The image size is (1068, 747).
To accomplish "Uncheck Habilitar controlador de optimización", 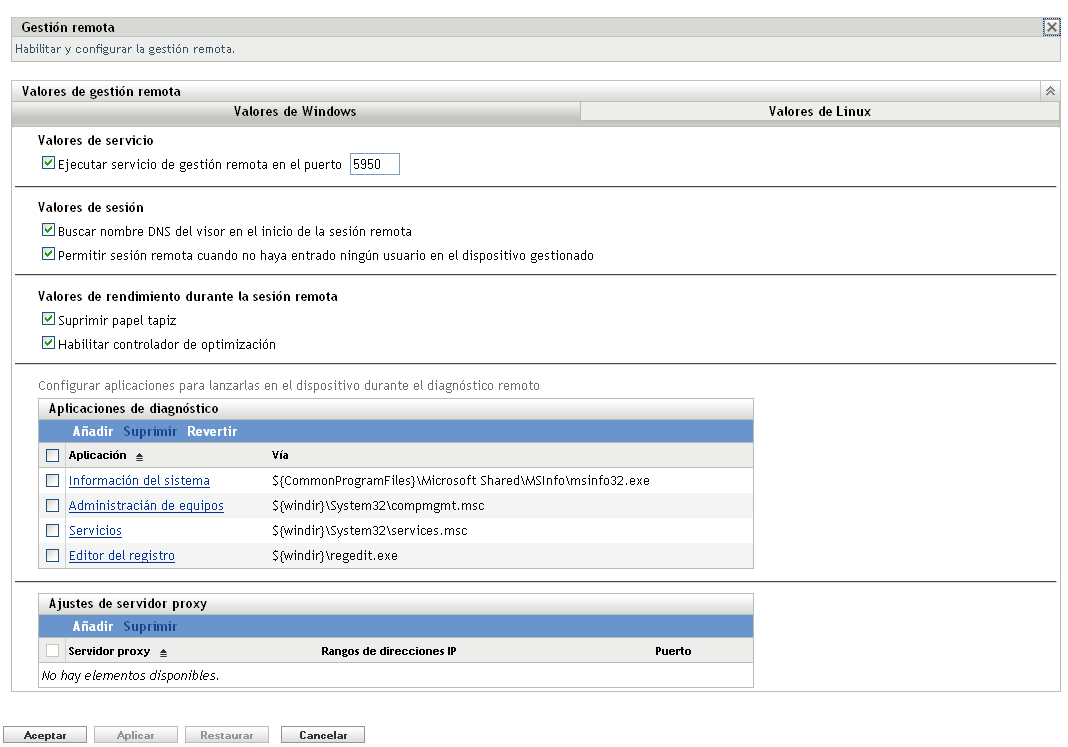I will 48,343.
